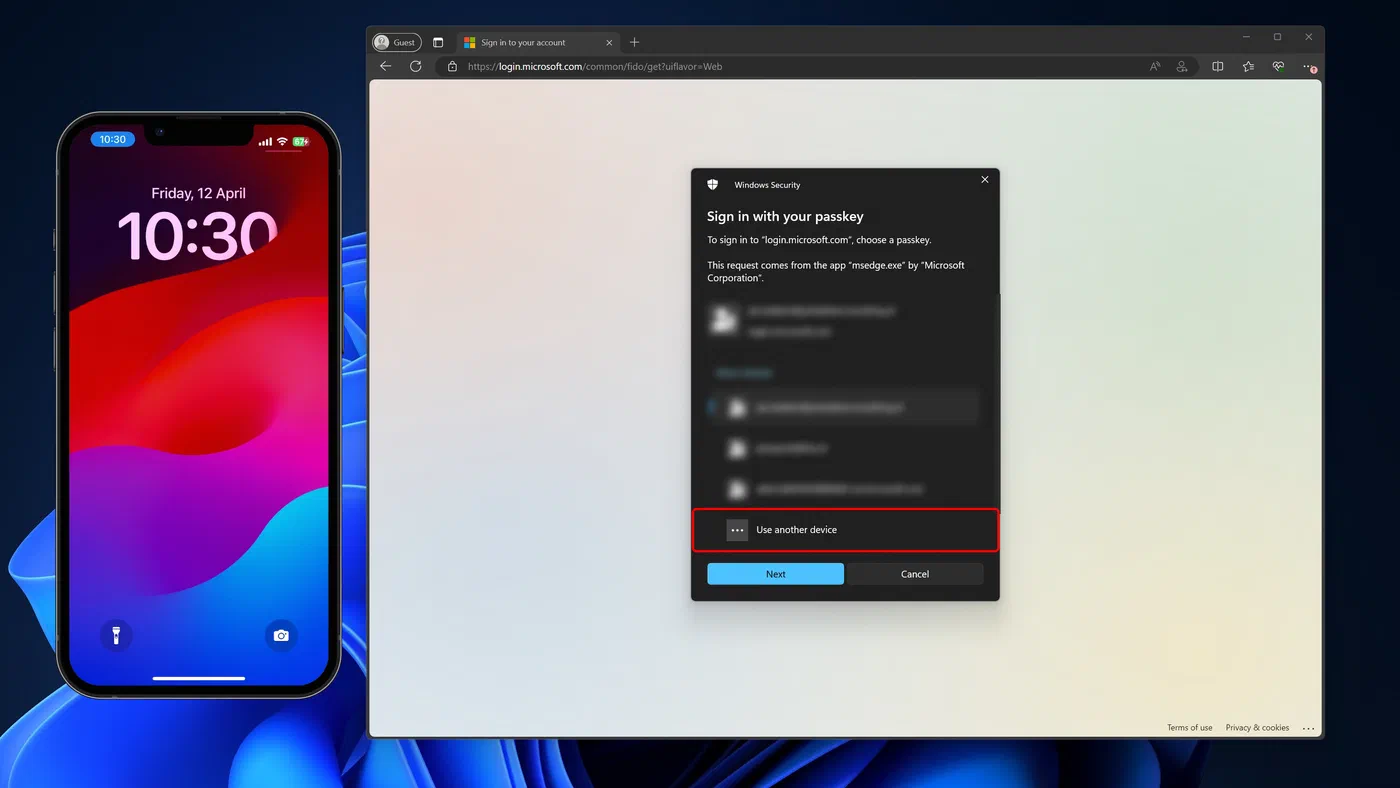Viewport: 1400px width, 788px height.
Task: Open the Privacy & cookies link
Action: pyautogui.click(x=1258, y=727)
